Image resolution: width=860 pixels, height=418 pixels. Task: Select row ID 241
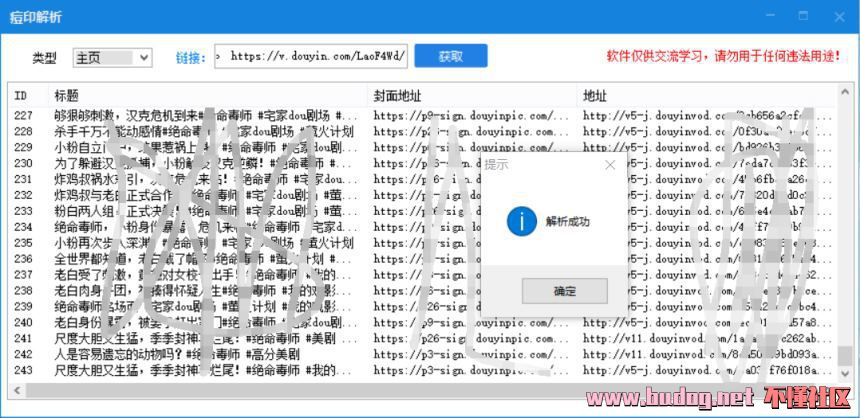[x=422, y=338]
